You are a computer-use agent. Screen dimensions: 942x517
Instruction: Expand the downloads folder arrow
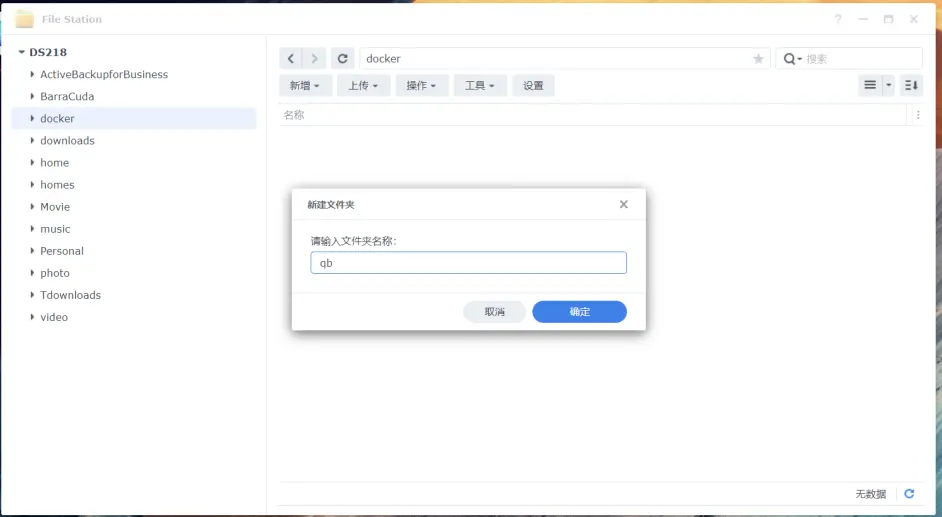(x=32, y=140)
